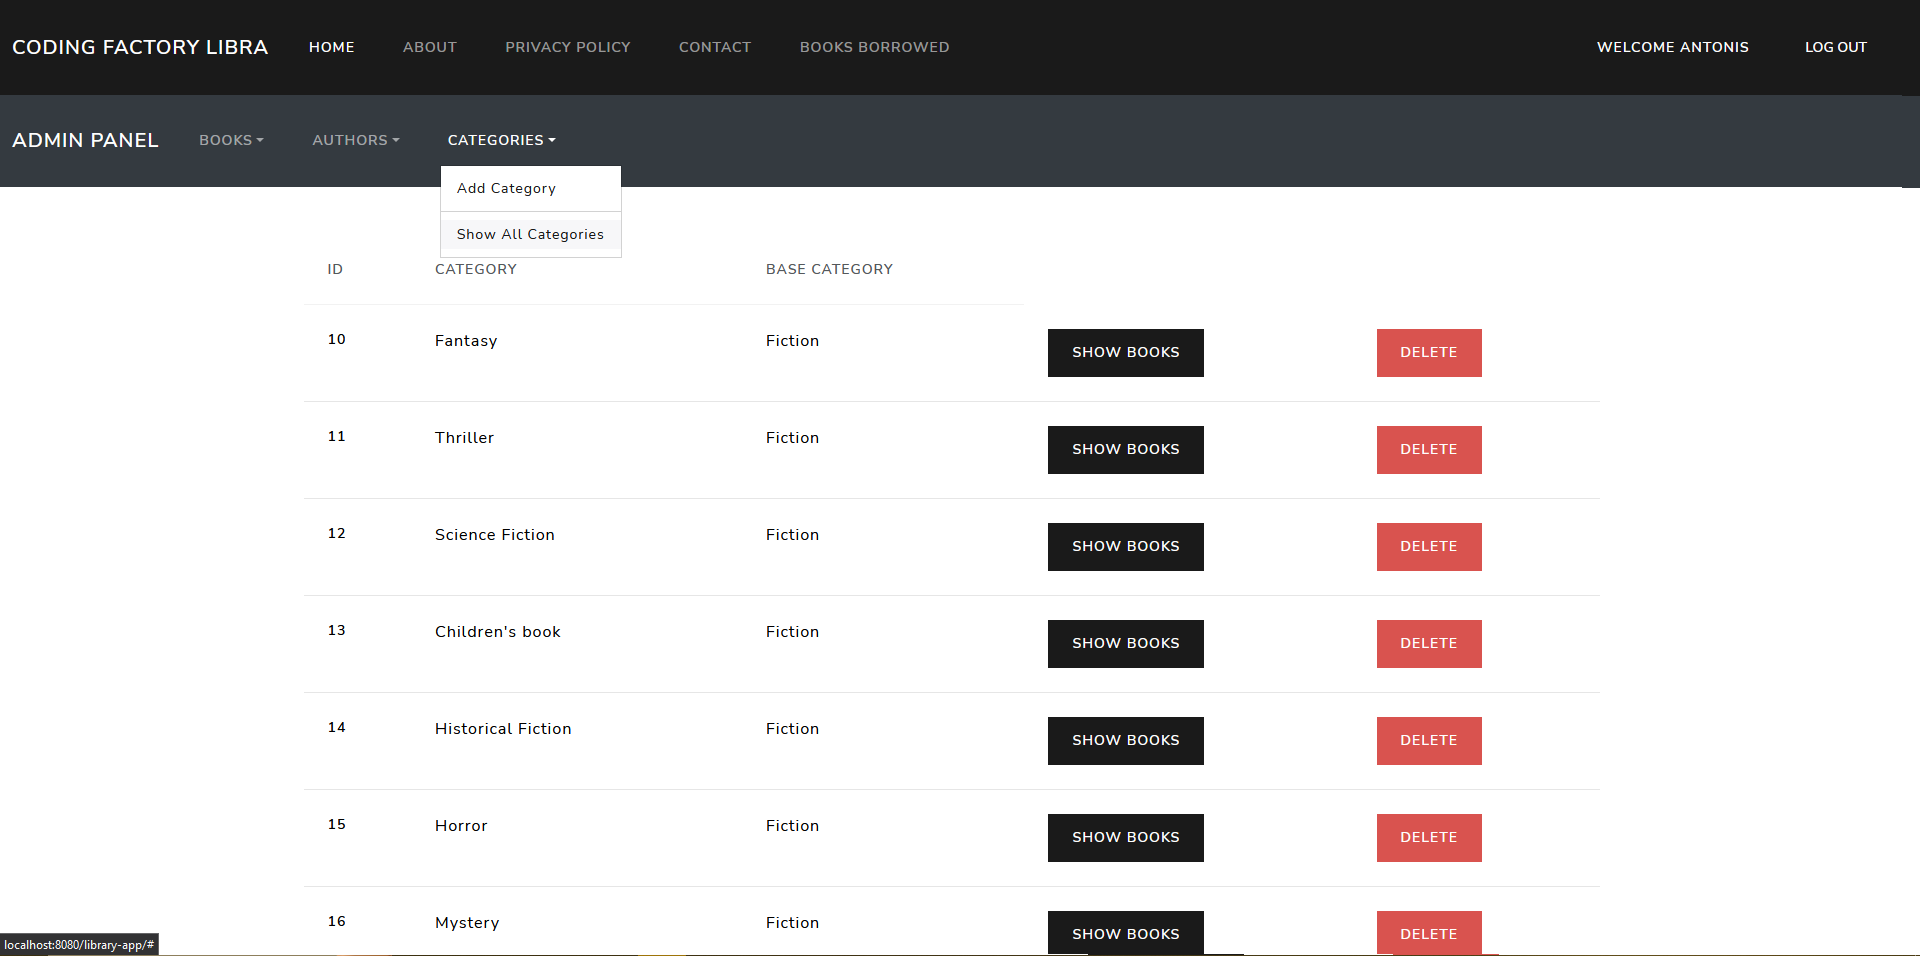Open the About page link

(x=429, y=47)
